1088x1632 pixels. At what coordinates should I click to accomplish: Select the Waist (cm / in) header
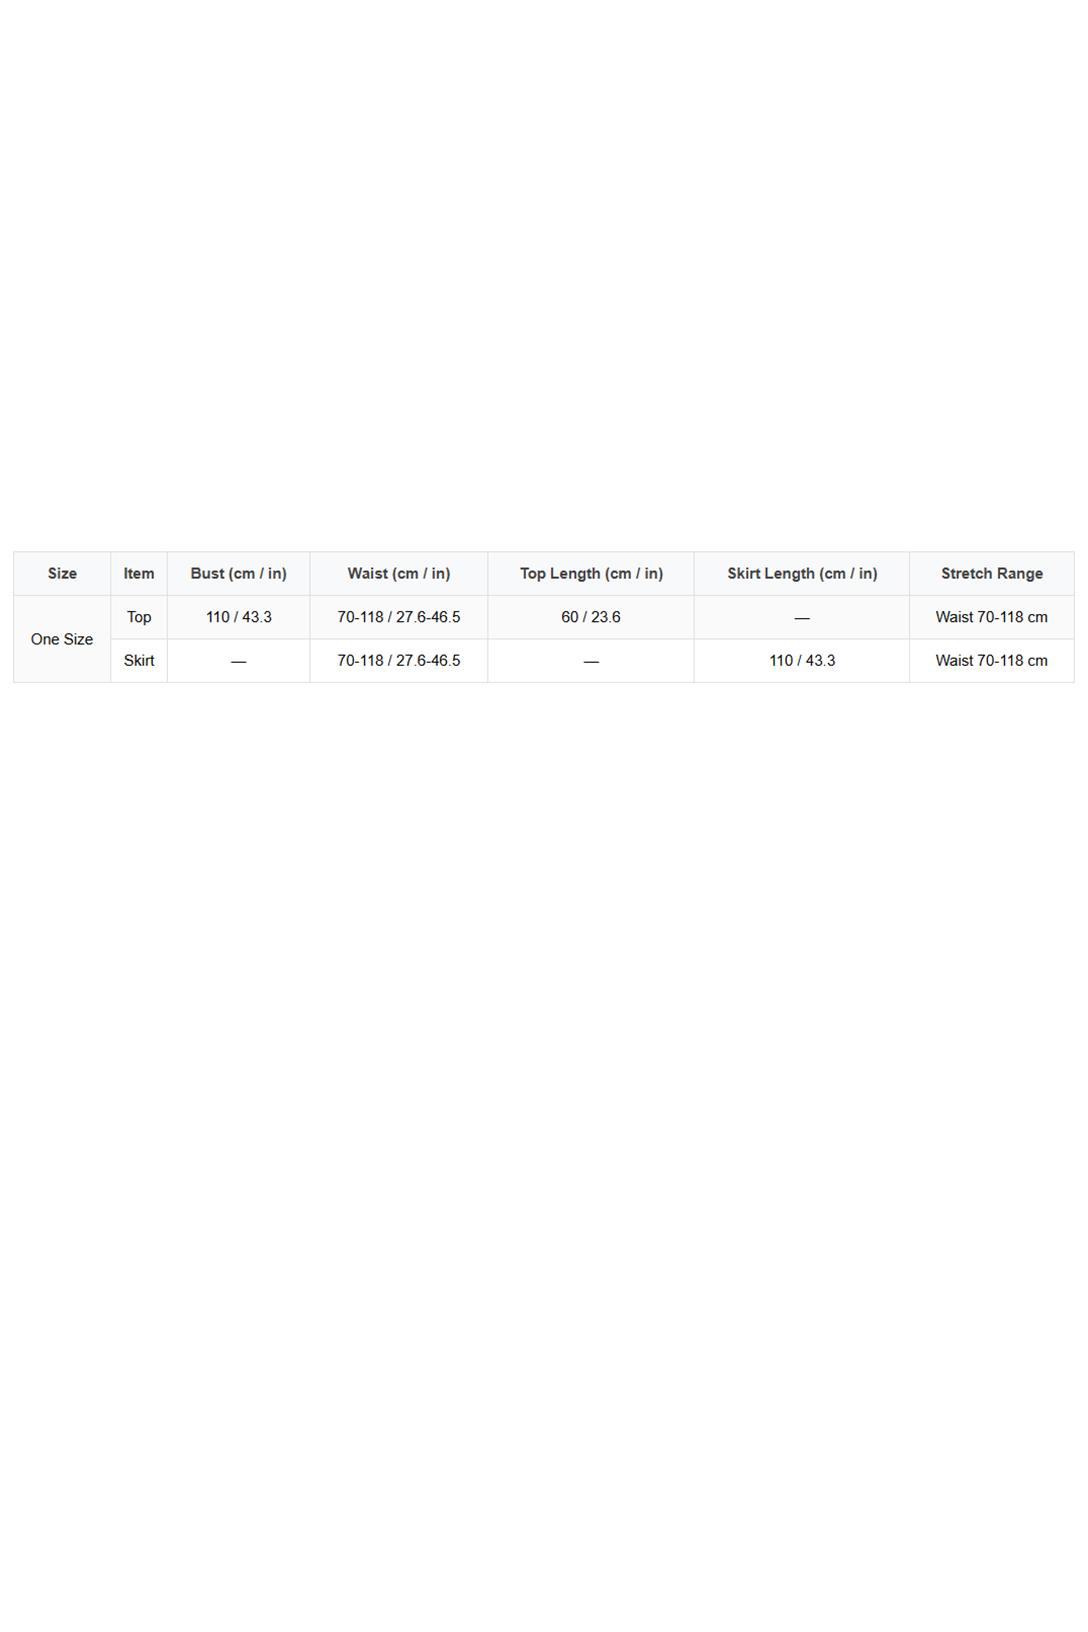click(399, 573)
